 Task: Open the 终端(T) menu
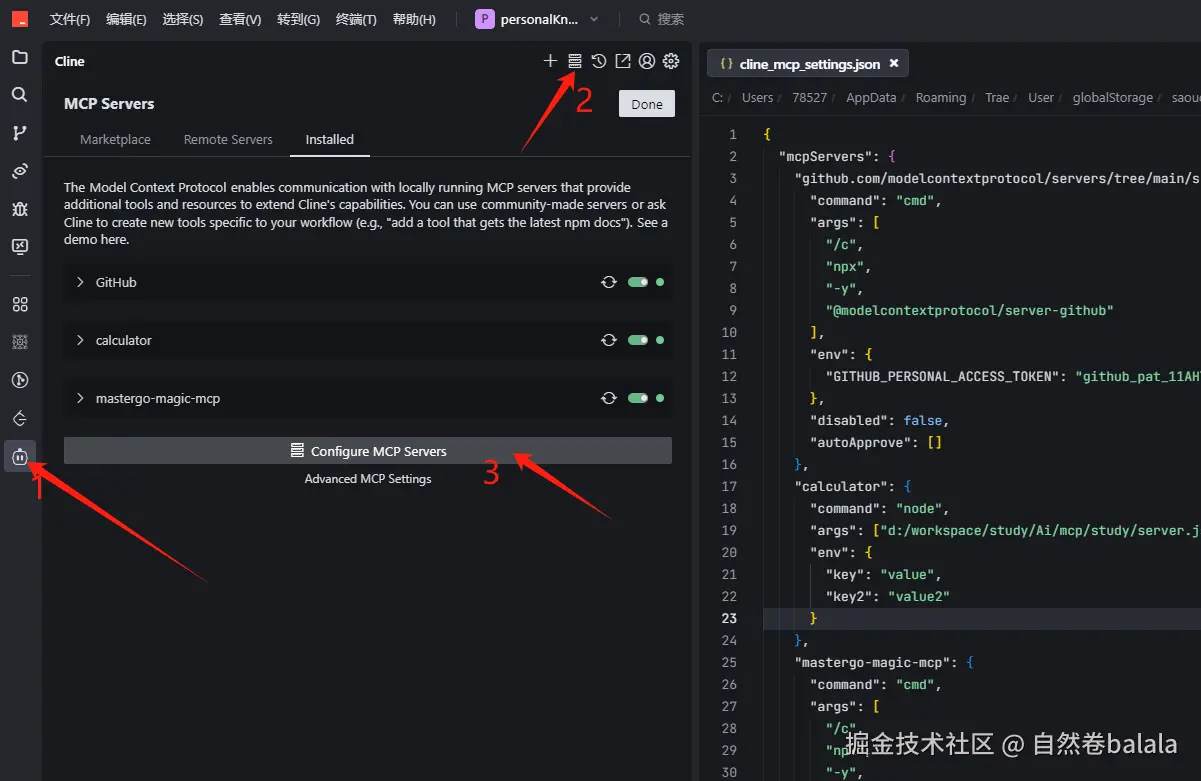click(356, 19)
